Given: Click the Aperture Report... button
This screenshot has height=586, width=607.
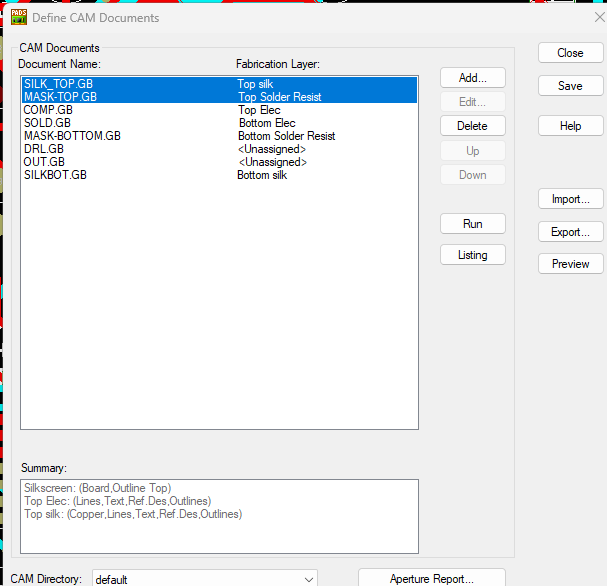Looking at the screenshot, I should [x=432, y=578].
